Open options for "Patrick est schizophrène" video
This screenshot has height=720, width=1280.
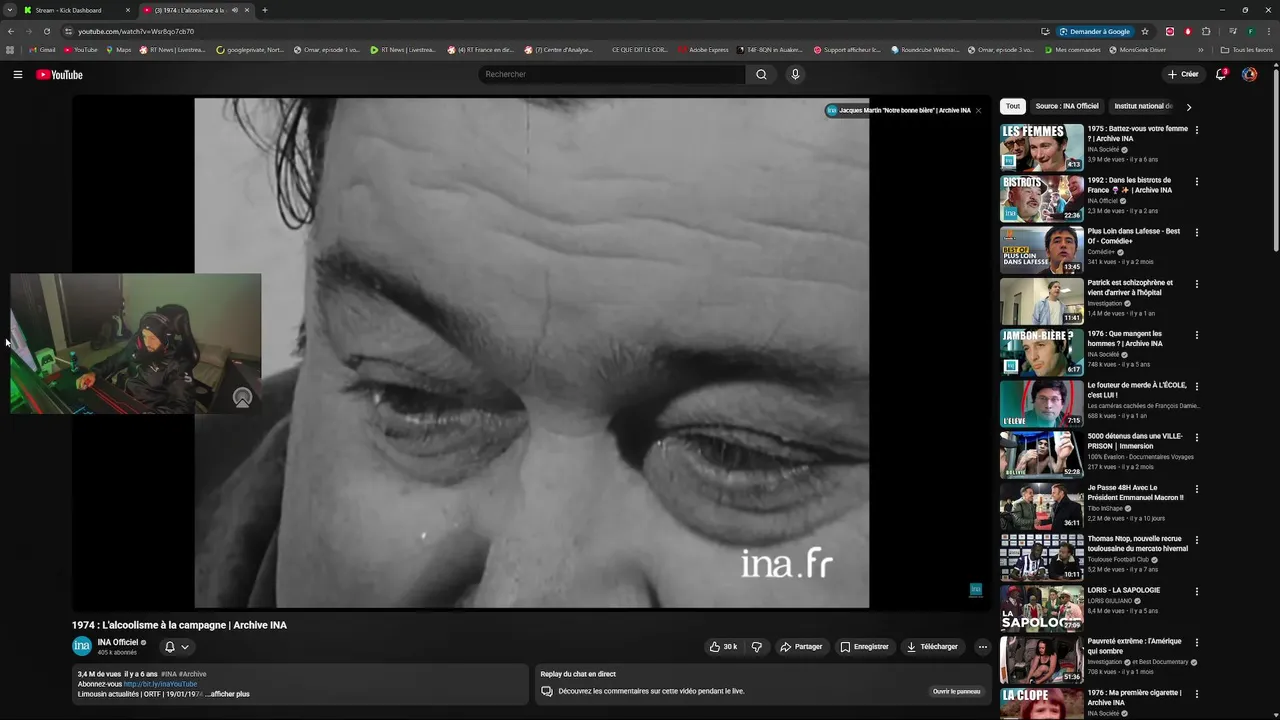click(x=1196, y=284)
